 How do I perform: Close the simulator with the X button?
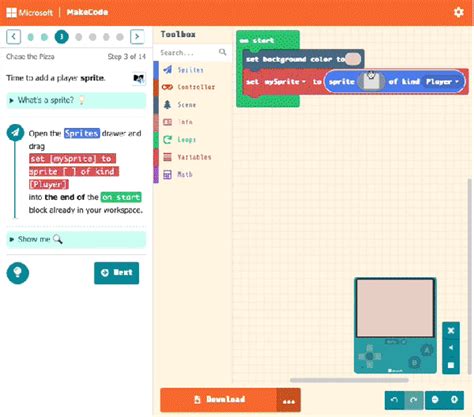click(451, 330)
